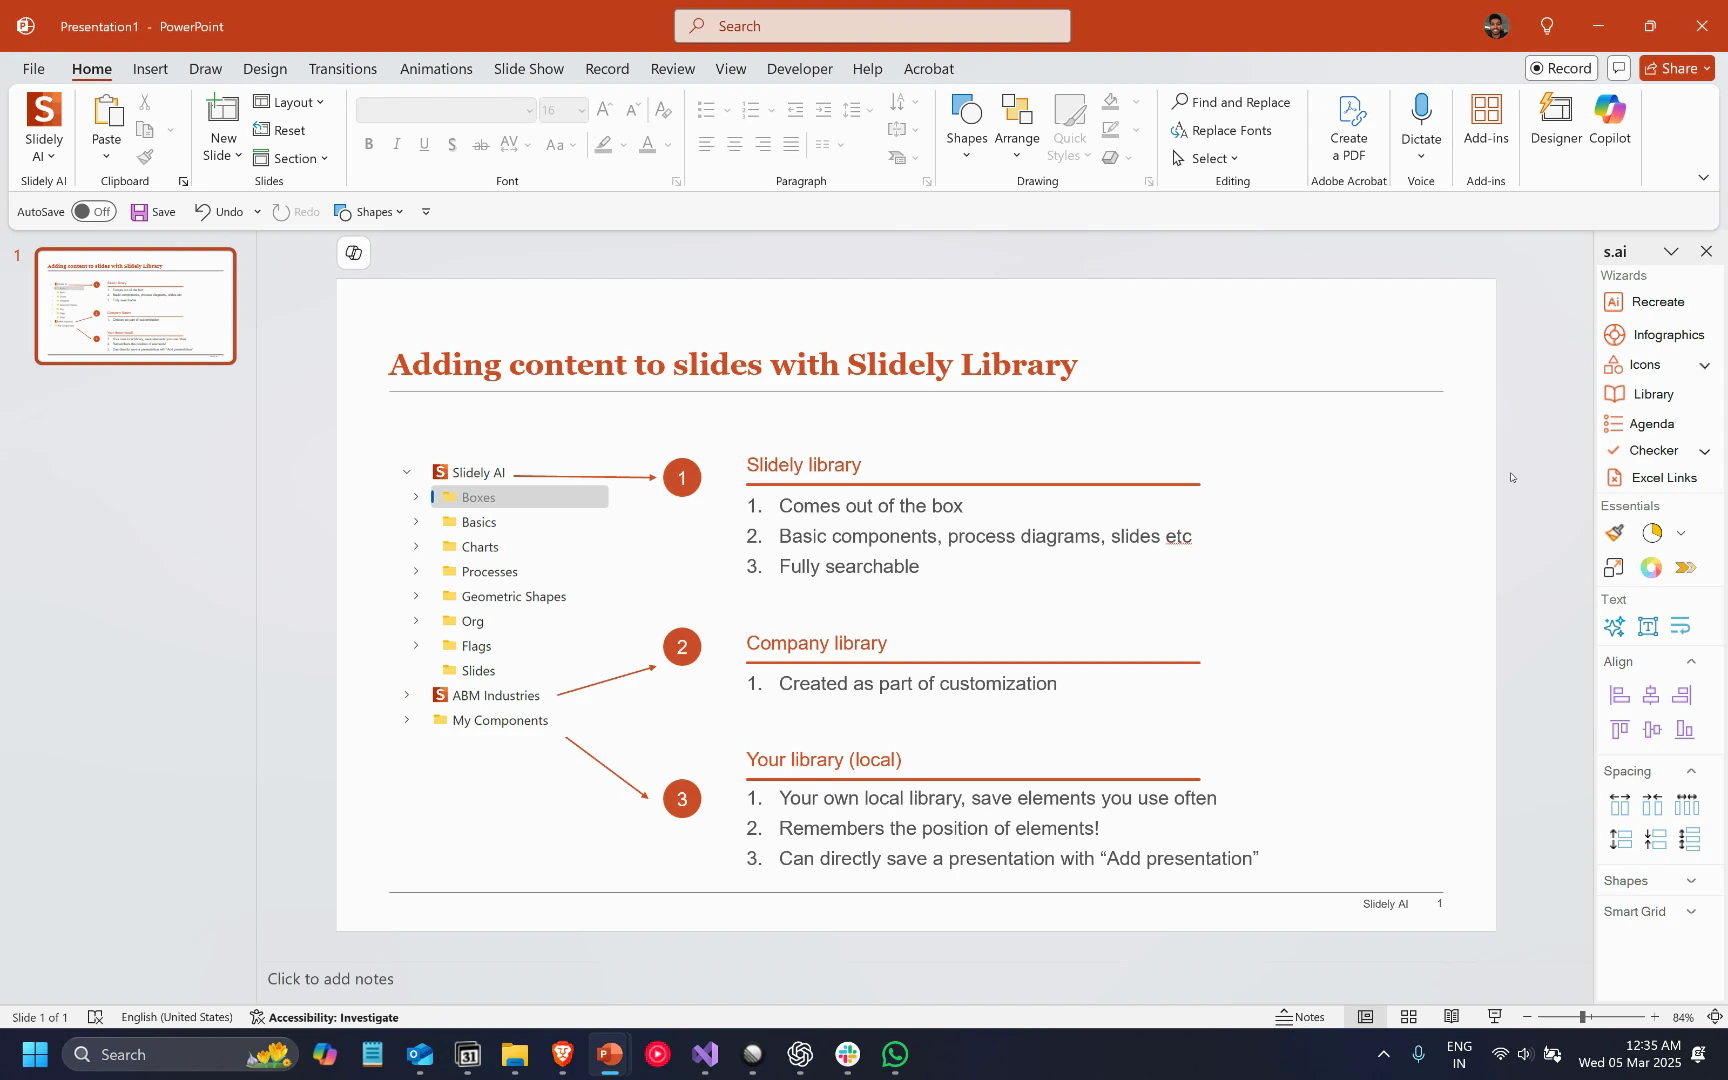Select slide 1 thumbnail
The height and width of the screenshot is (1080, 1728).
point(136,306)
